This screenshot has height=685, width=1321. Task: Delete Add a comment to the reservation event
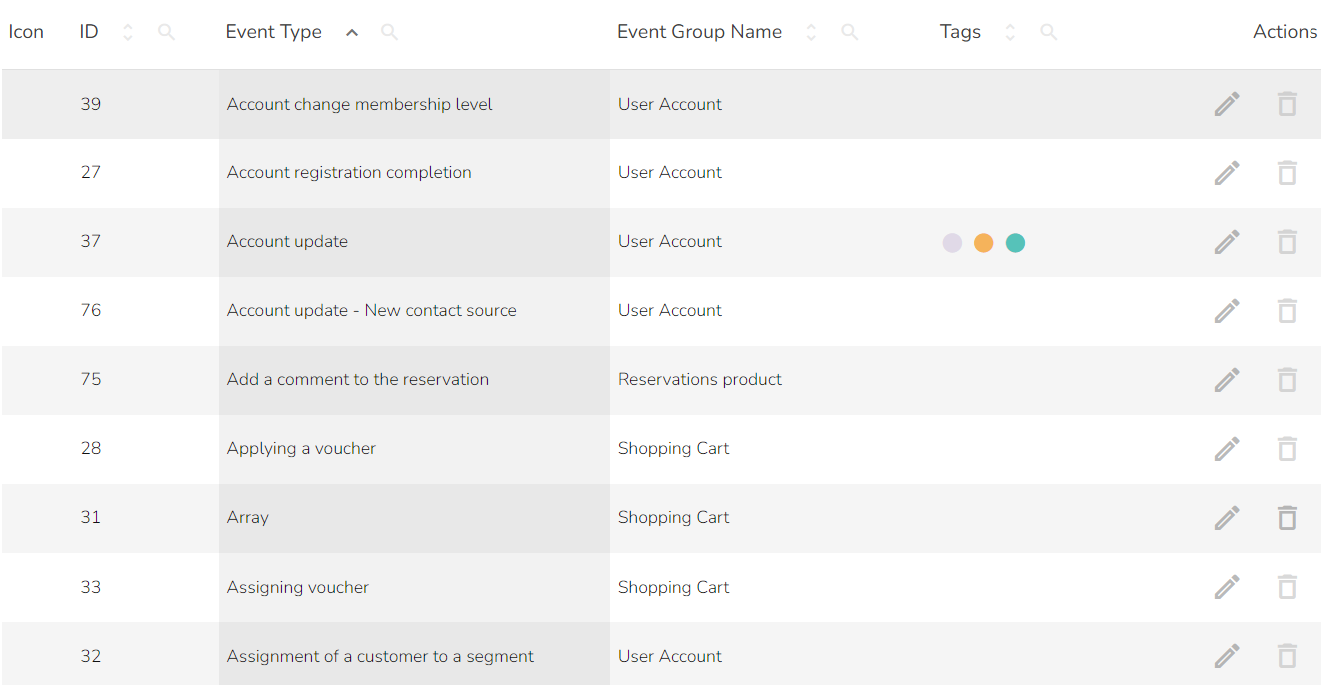click(1287, 380)
